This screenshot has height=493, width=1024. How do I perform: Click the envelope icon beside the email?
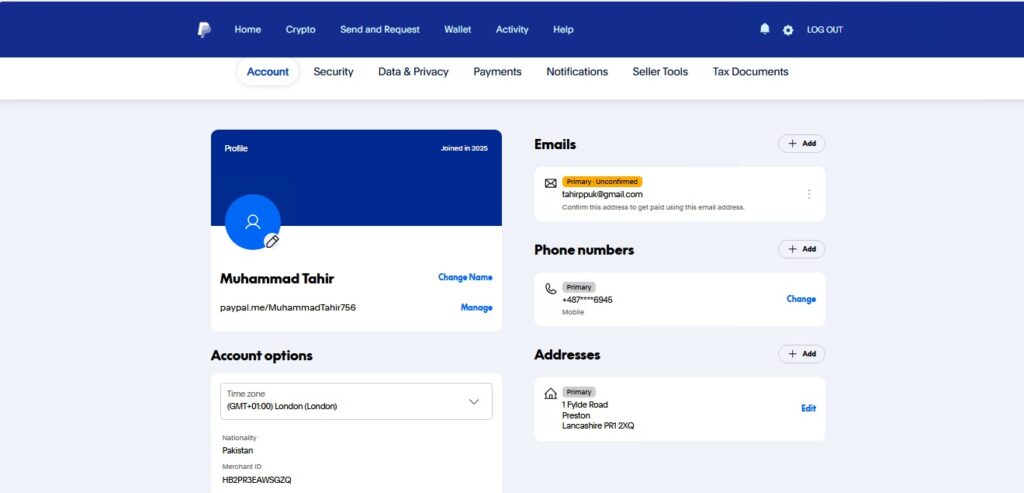point(550,183)
